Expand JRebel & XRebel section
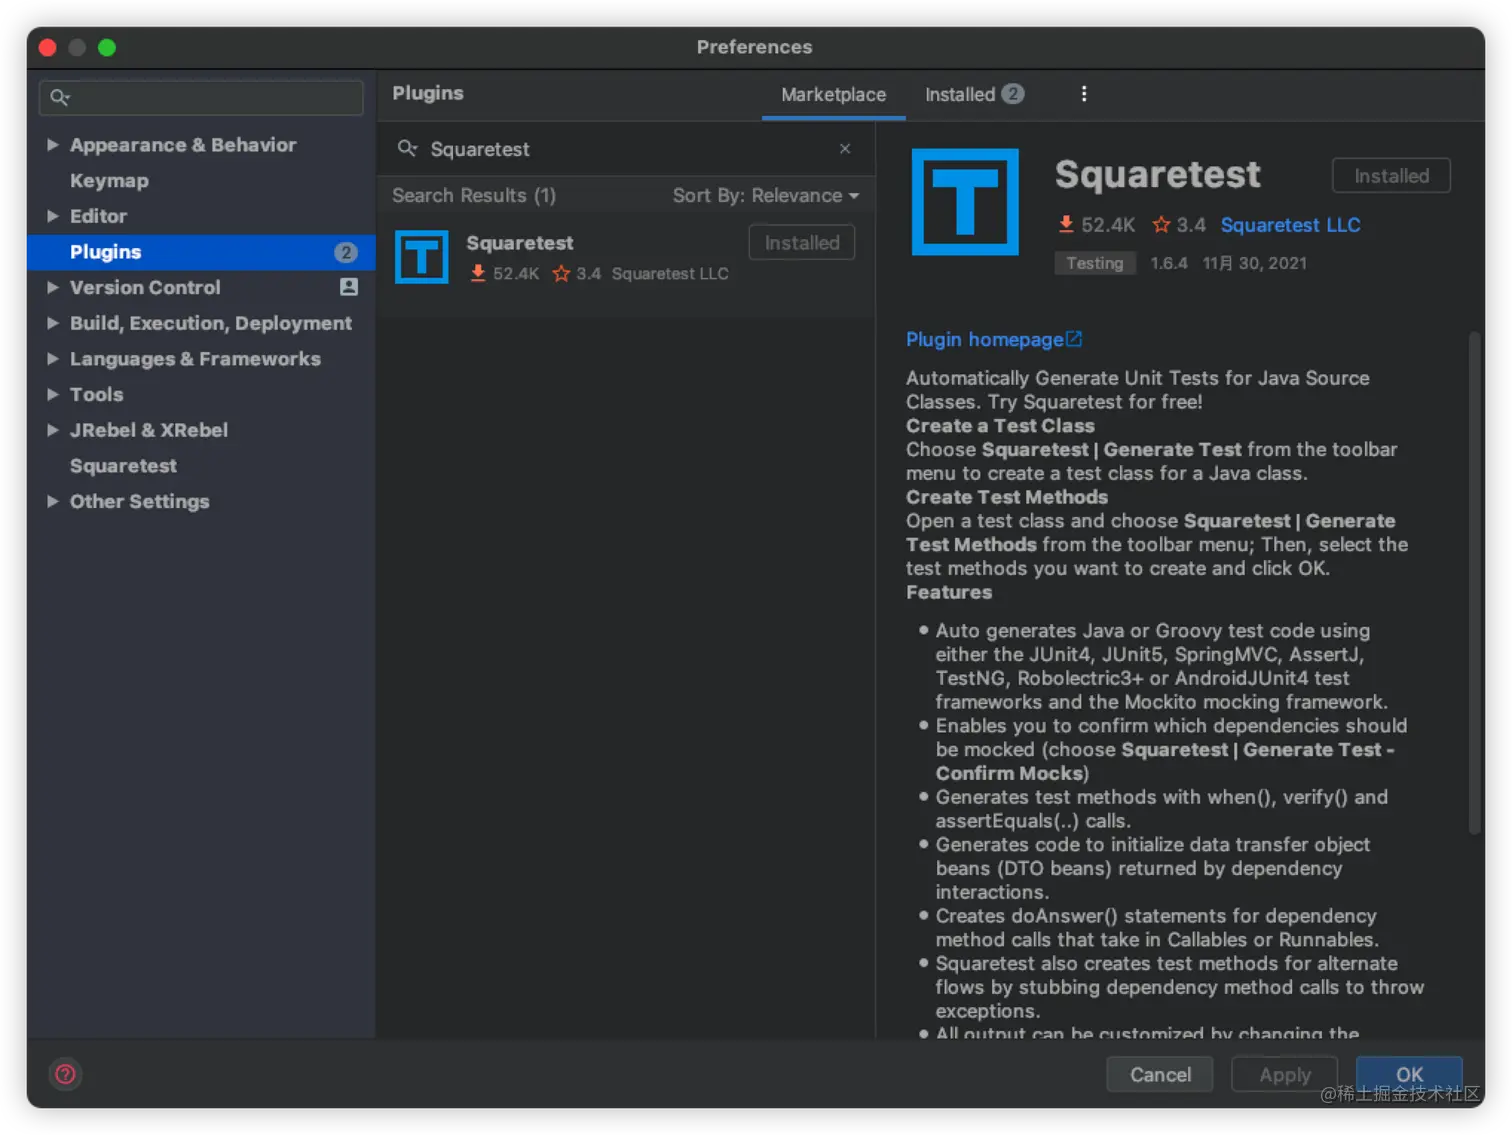This screenshot has width=1512, height=1135. pyautogui.click(x=52, y=430)
